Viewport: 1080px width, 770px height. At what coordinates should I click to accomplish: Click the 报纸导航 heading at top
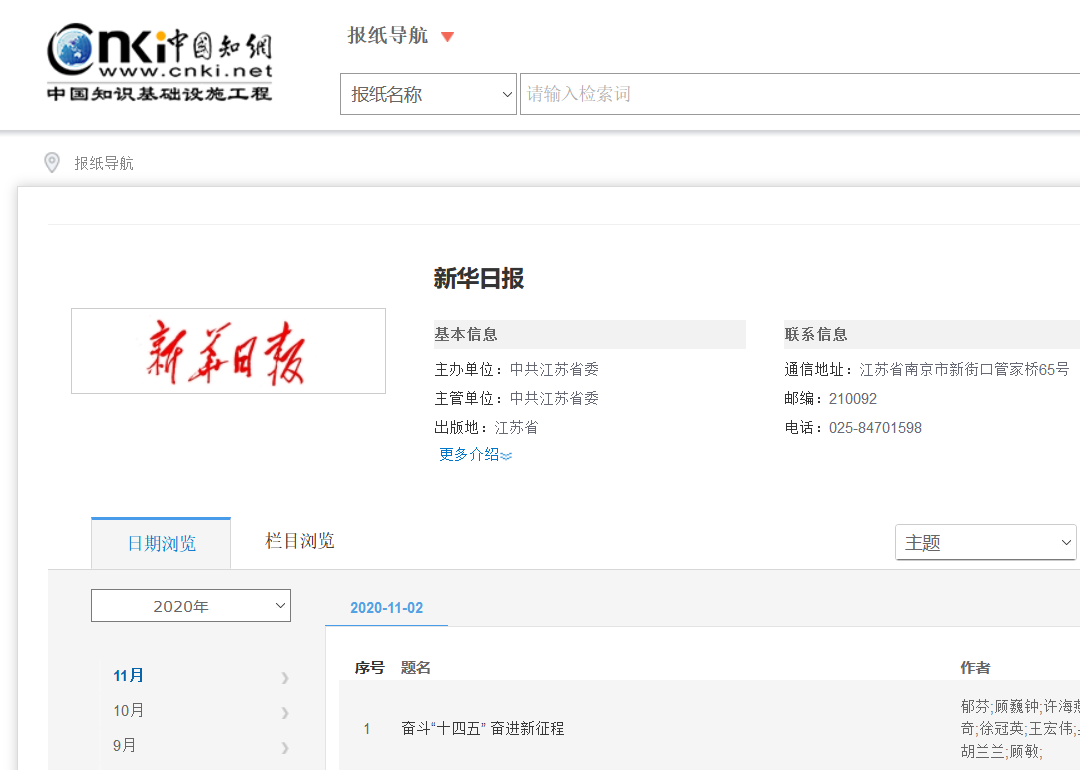tap(387, 36)
